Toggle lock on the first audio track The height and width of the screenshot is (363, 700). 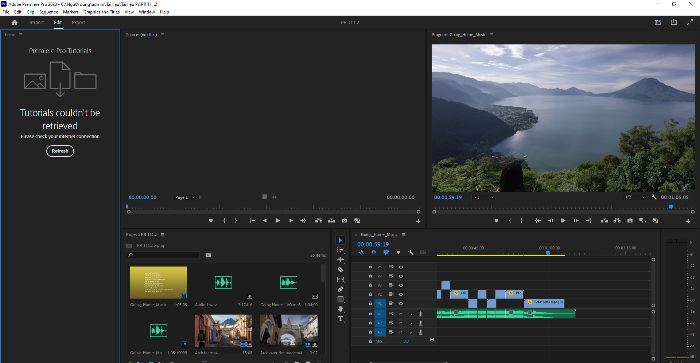[x=370, y=314]
